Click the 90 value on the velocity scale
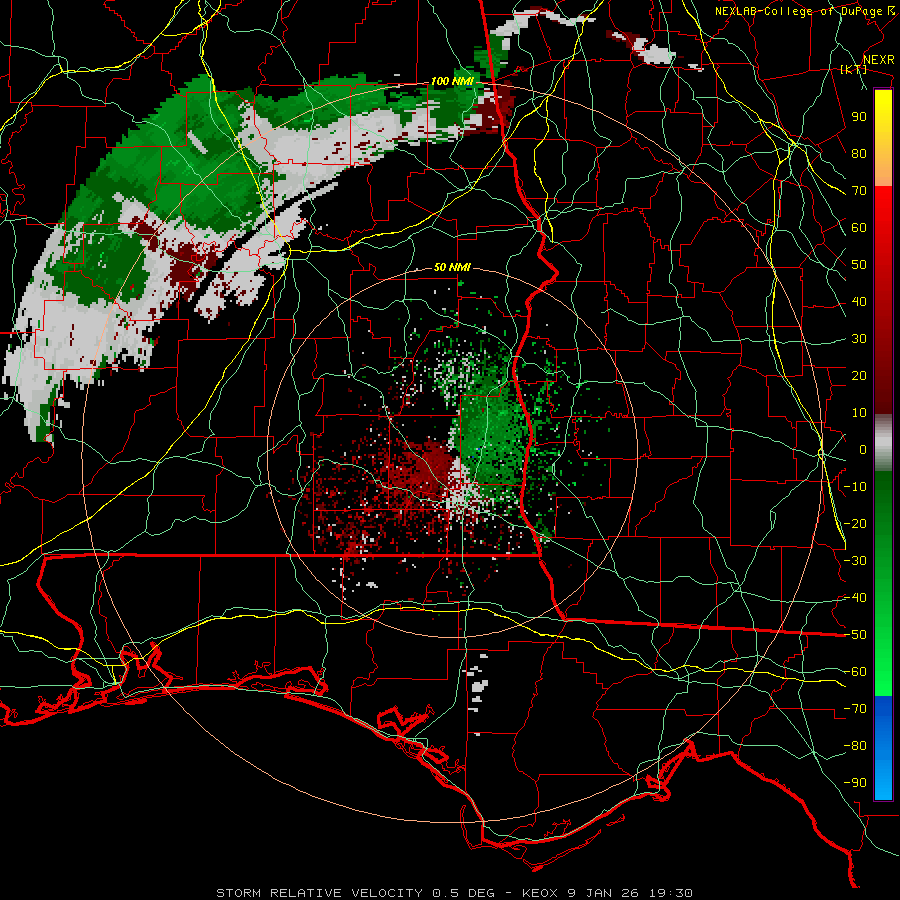The width and height of the screenshot is (900, 900). pyautogui.click(x=859, y=117)
